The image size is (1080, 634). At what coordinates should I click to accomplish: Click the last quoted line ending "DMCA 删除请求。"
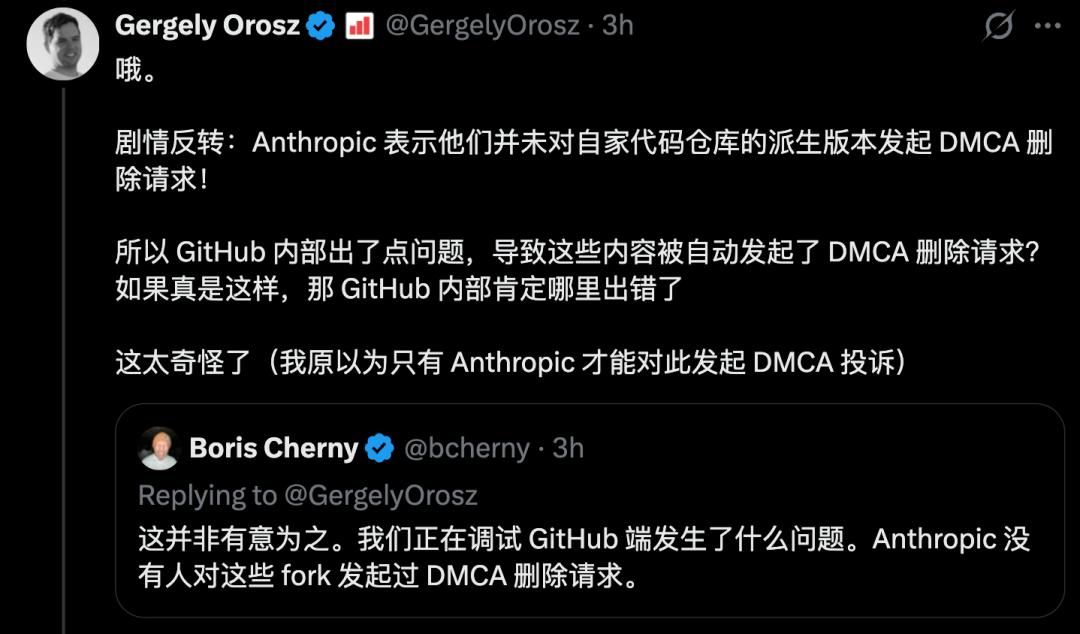click(388, 577)
